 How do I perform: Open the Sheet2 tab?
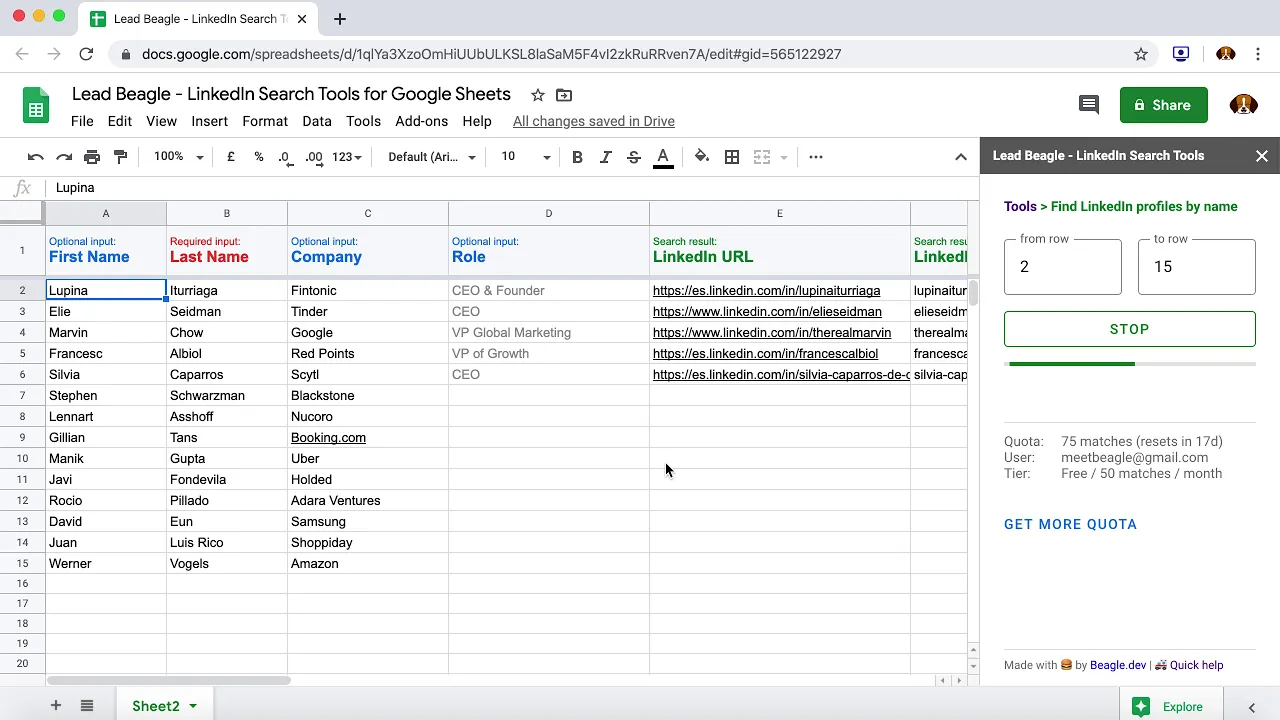click(156, 706)
